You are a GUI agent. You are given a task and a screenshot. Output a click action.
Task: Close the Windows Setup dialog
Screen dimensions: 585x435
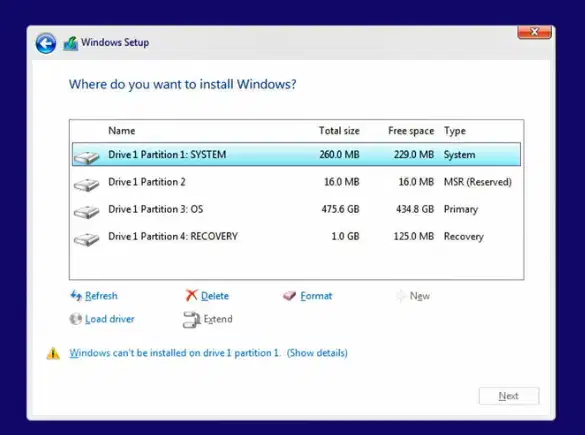click(534, 32)
